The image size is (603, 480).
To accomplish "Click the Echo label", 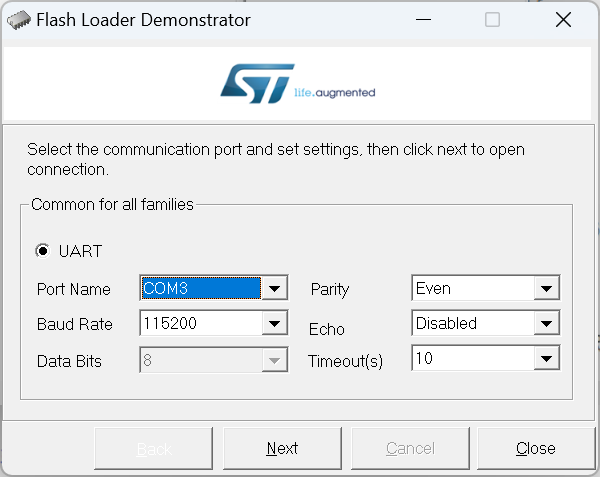I will pos(327,330).
